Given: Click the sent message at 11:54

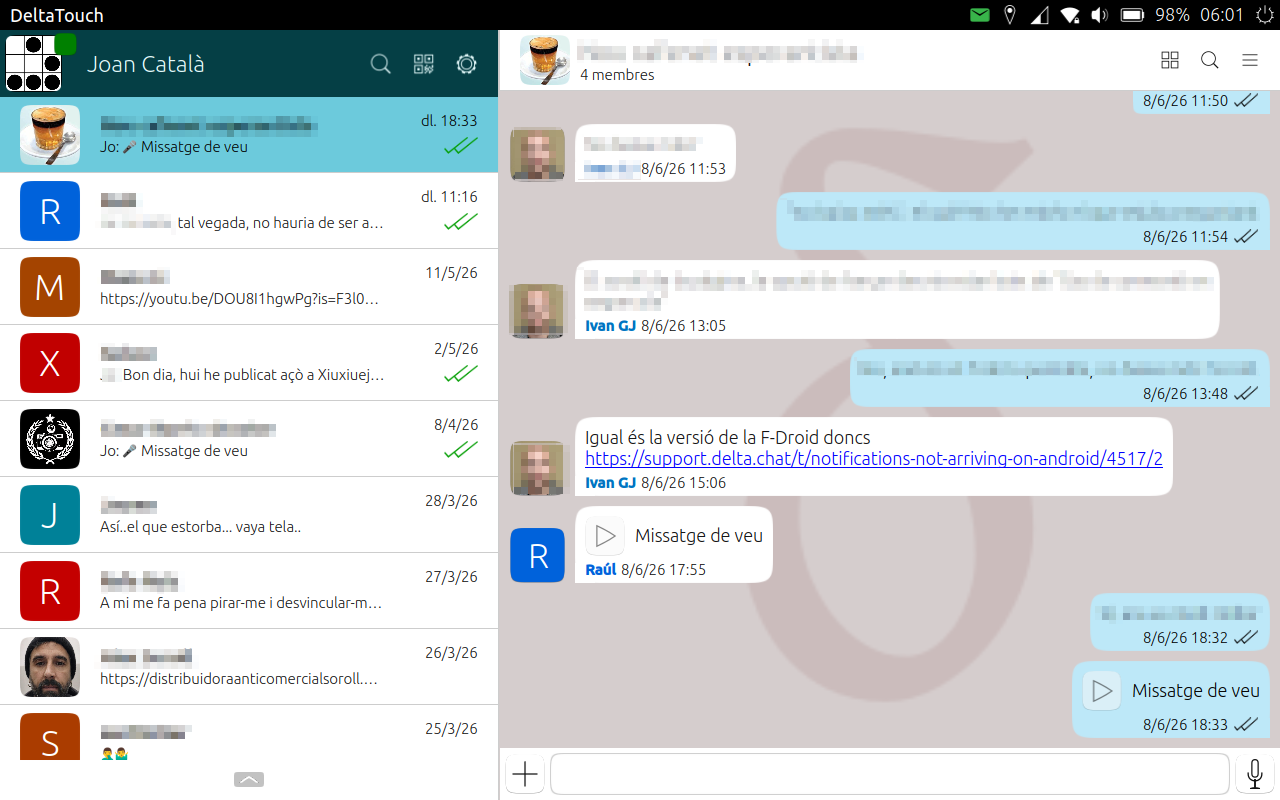Looking at the screenshot, I should [1023, 221].
